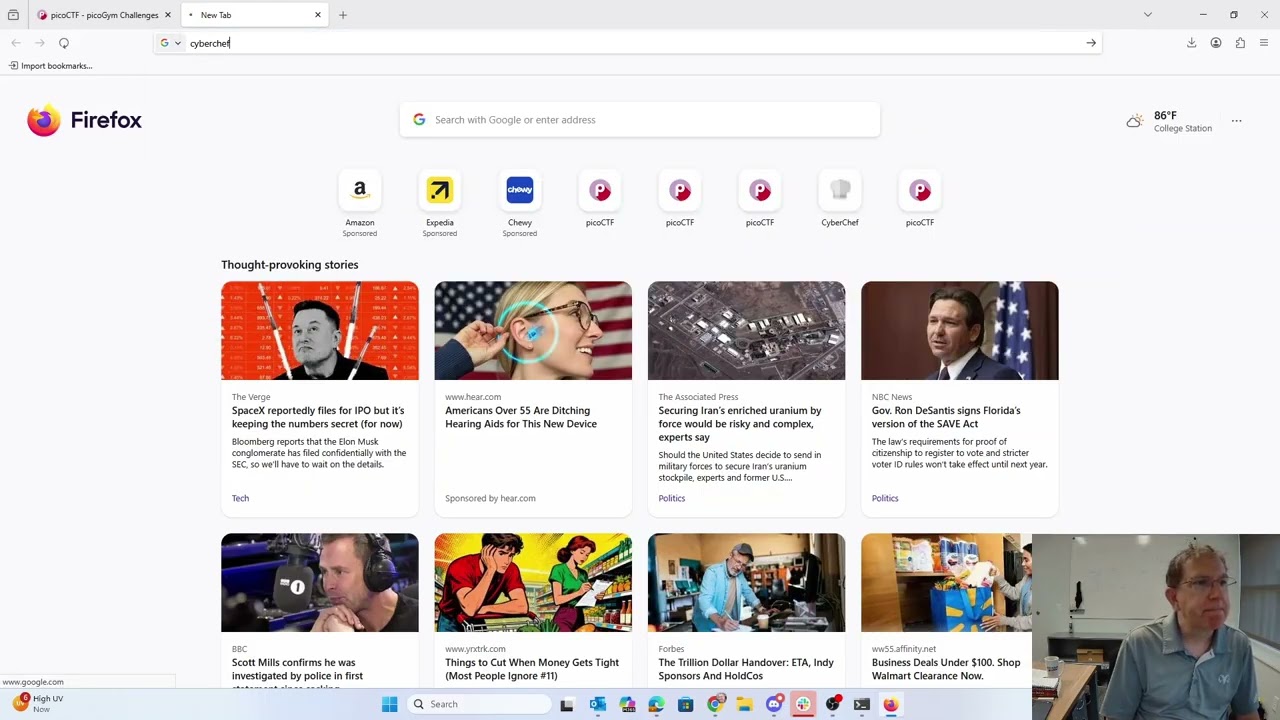Open the Firefox Downloads panel
The width and height of the screenshot is (1280, 720).
pyautogui.click(x=1192, y=43)
